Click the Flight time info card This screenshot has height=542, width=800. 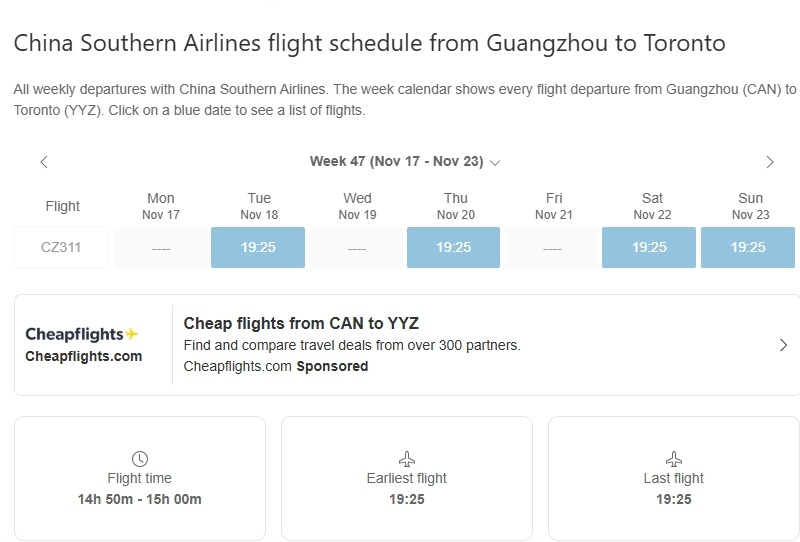(x=140, y=479)
